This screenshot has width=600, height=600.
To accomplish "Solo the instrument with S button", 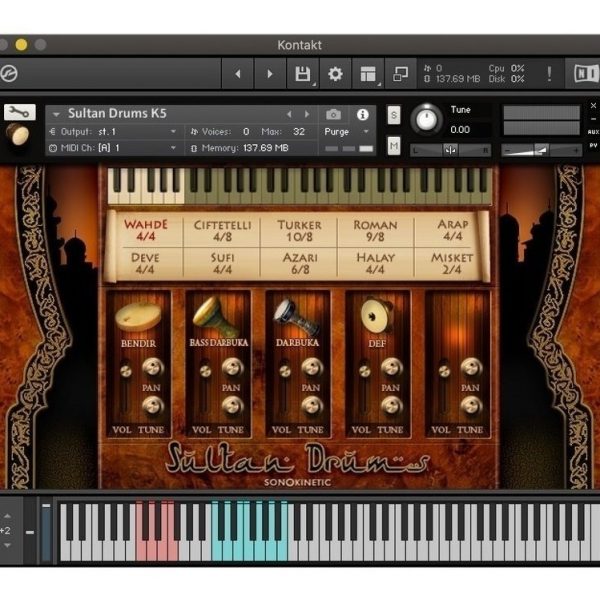I will 394,115.
